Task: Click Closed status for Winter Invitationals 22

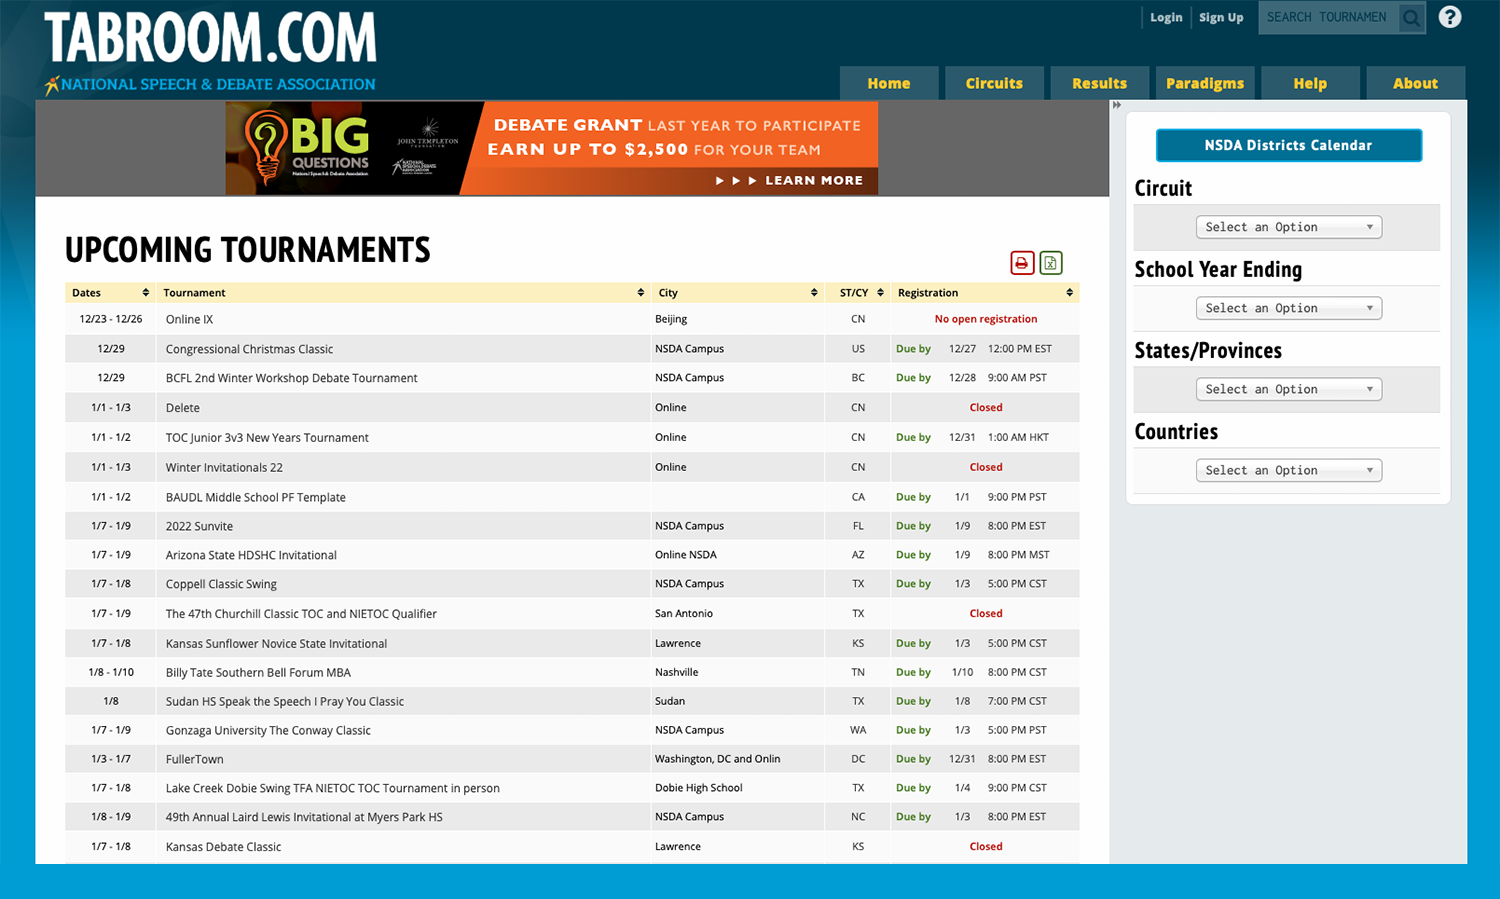Action: pyautogui.click(x=985, y=467)
